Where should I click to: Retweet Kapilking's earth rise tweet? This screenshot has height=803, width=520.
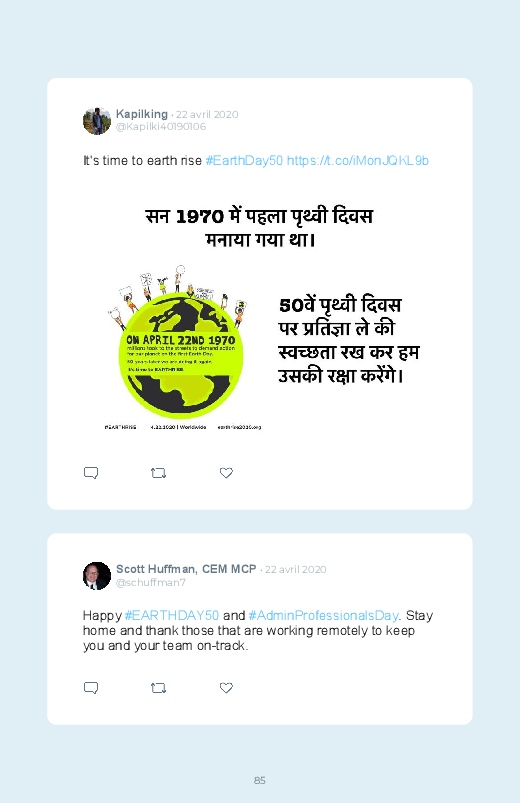pyautogui.click(x=158, y=473)
